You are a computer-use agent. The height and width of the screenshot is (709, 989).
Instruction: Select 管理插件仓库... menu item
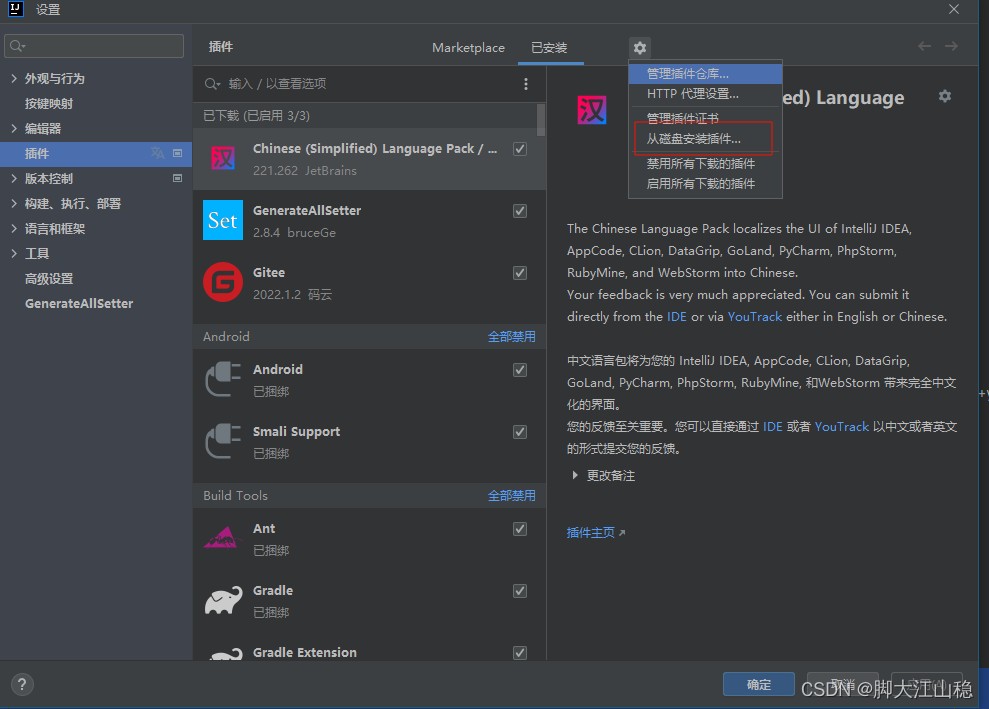(x=705, y=74)
